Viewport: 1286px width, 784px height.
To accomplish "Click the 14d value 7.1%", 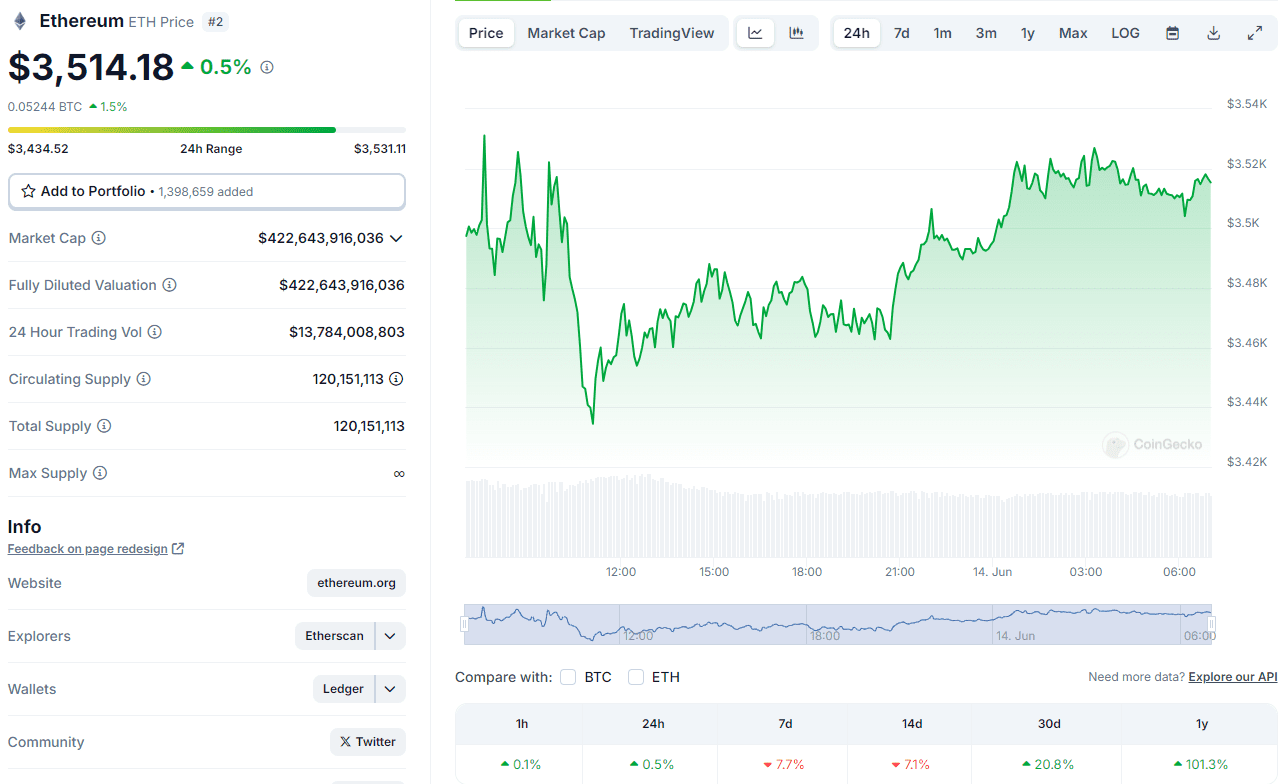I will pyautogui.click(x=912, y=764).
